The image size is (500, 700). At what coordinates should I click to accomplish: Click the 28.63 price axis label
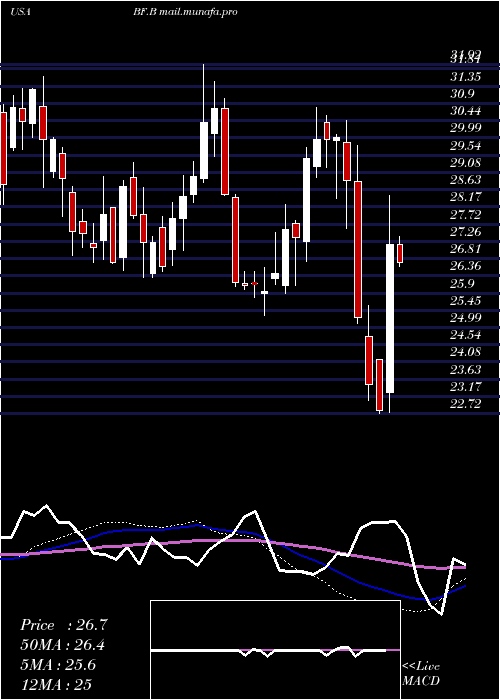click(465, 180)
